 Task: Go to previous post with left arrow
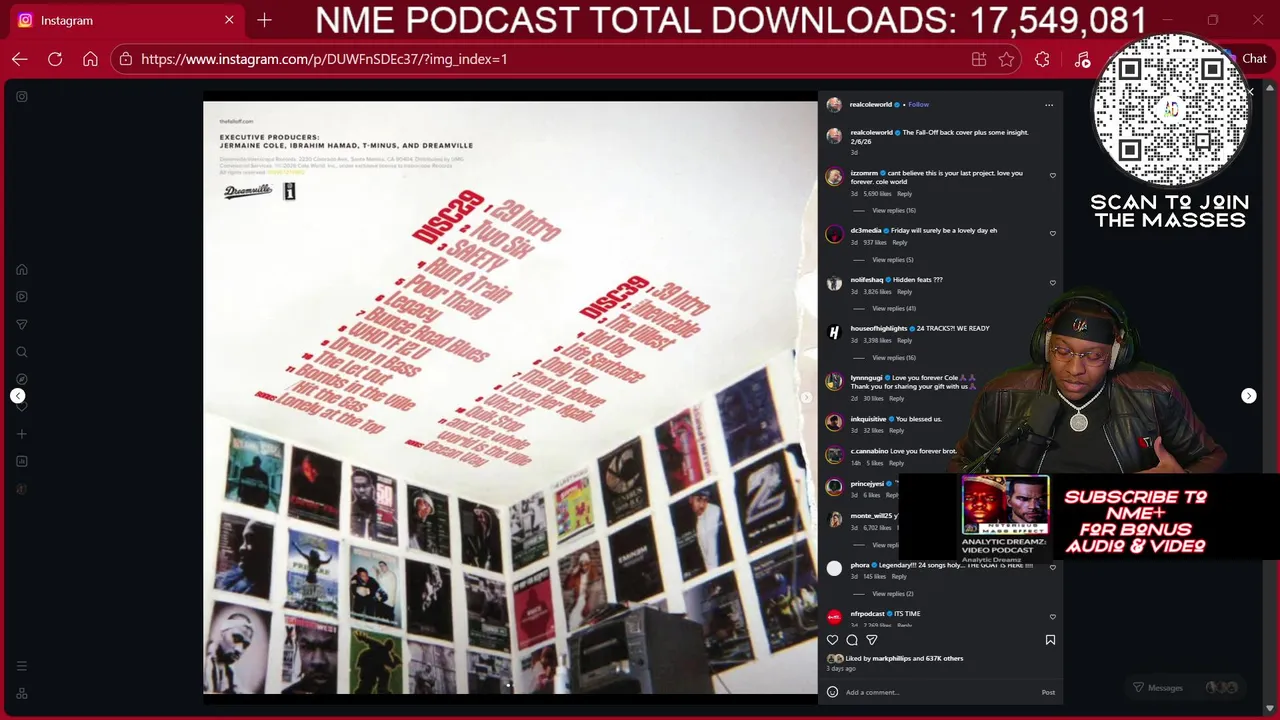17,396
